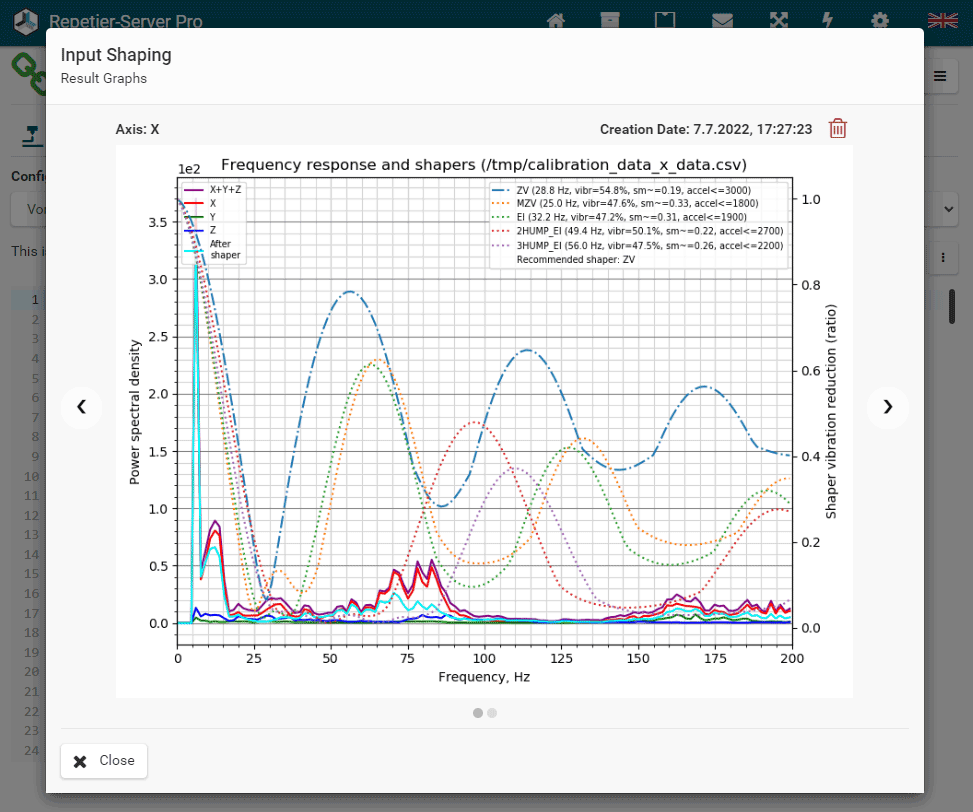The width and height of the screenshot is (973, 812).
Task: Select the first carousel page dot
Action: [478, 713]
